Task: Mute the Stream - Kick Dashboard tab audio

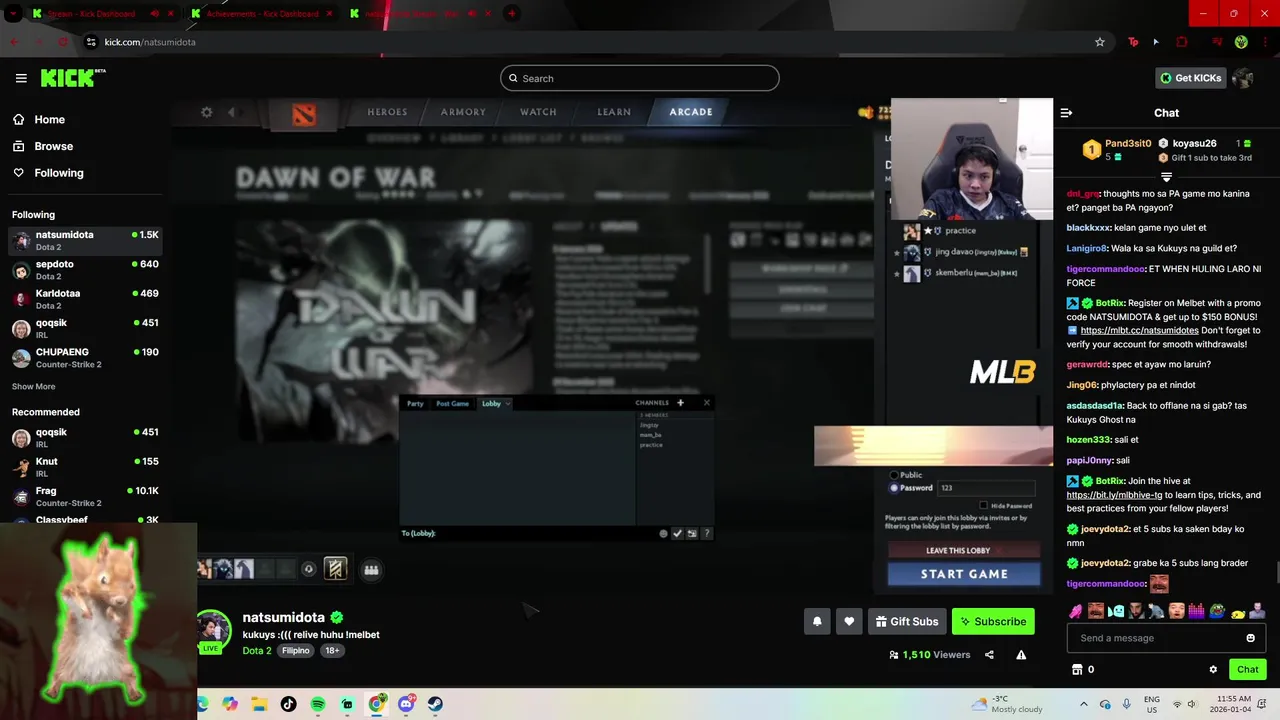Action: pyautogui.click(x=154, y=14)
